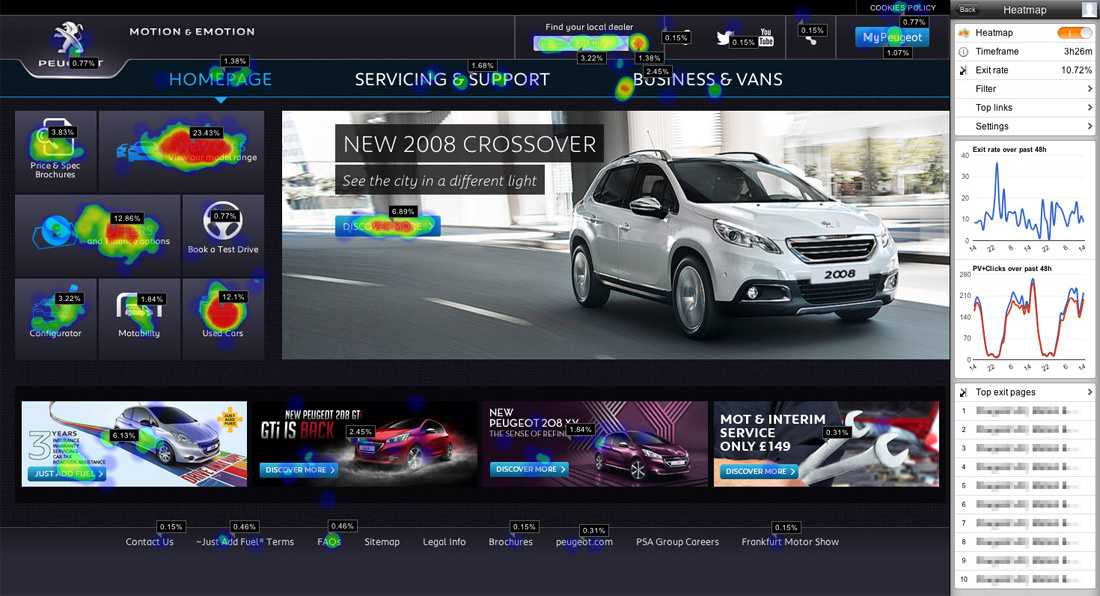
Task: Open the Offers and finance options tile
Action: [x=98, y=235]
